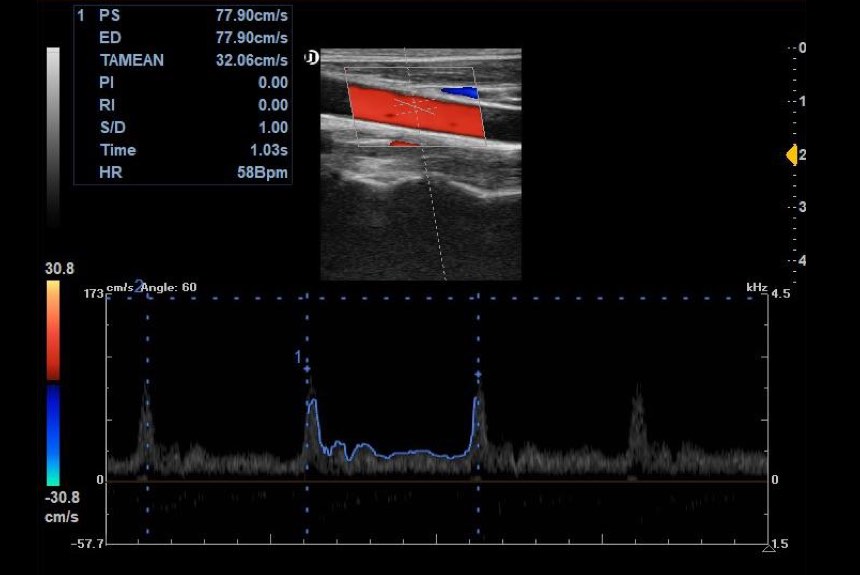Select caliper marker 2 near Angle label
Image resolution: width=860 pixels, height=575 pixels.
[139, 286]
